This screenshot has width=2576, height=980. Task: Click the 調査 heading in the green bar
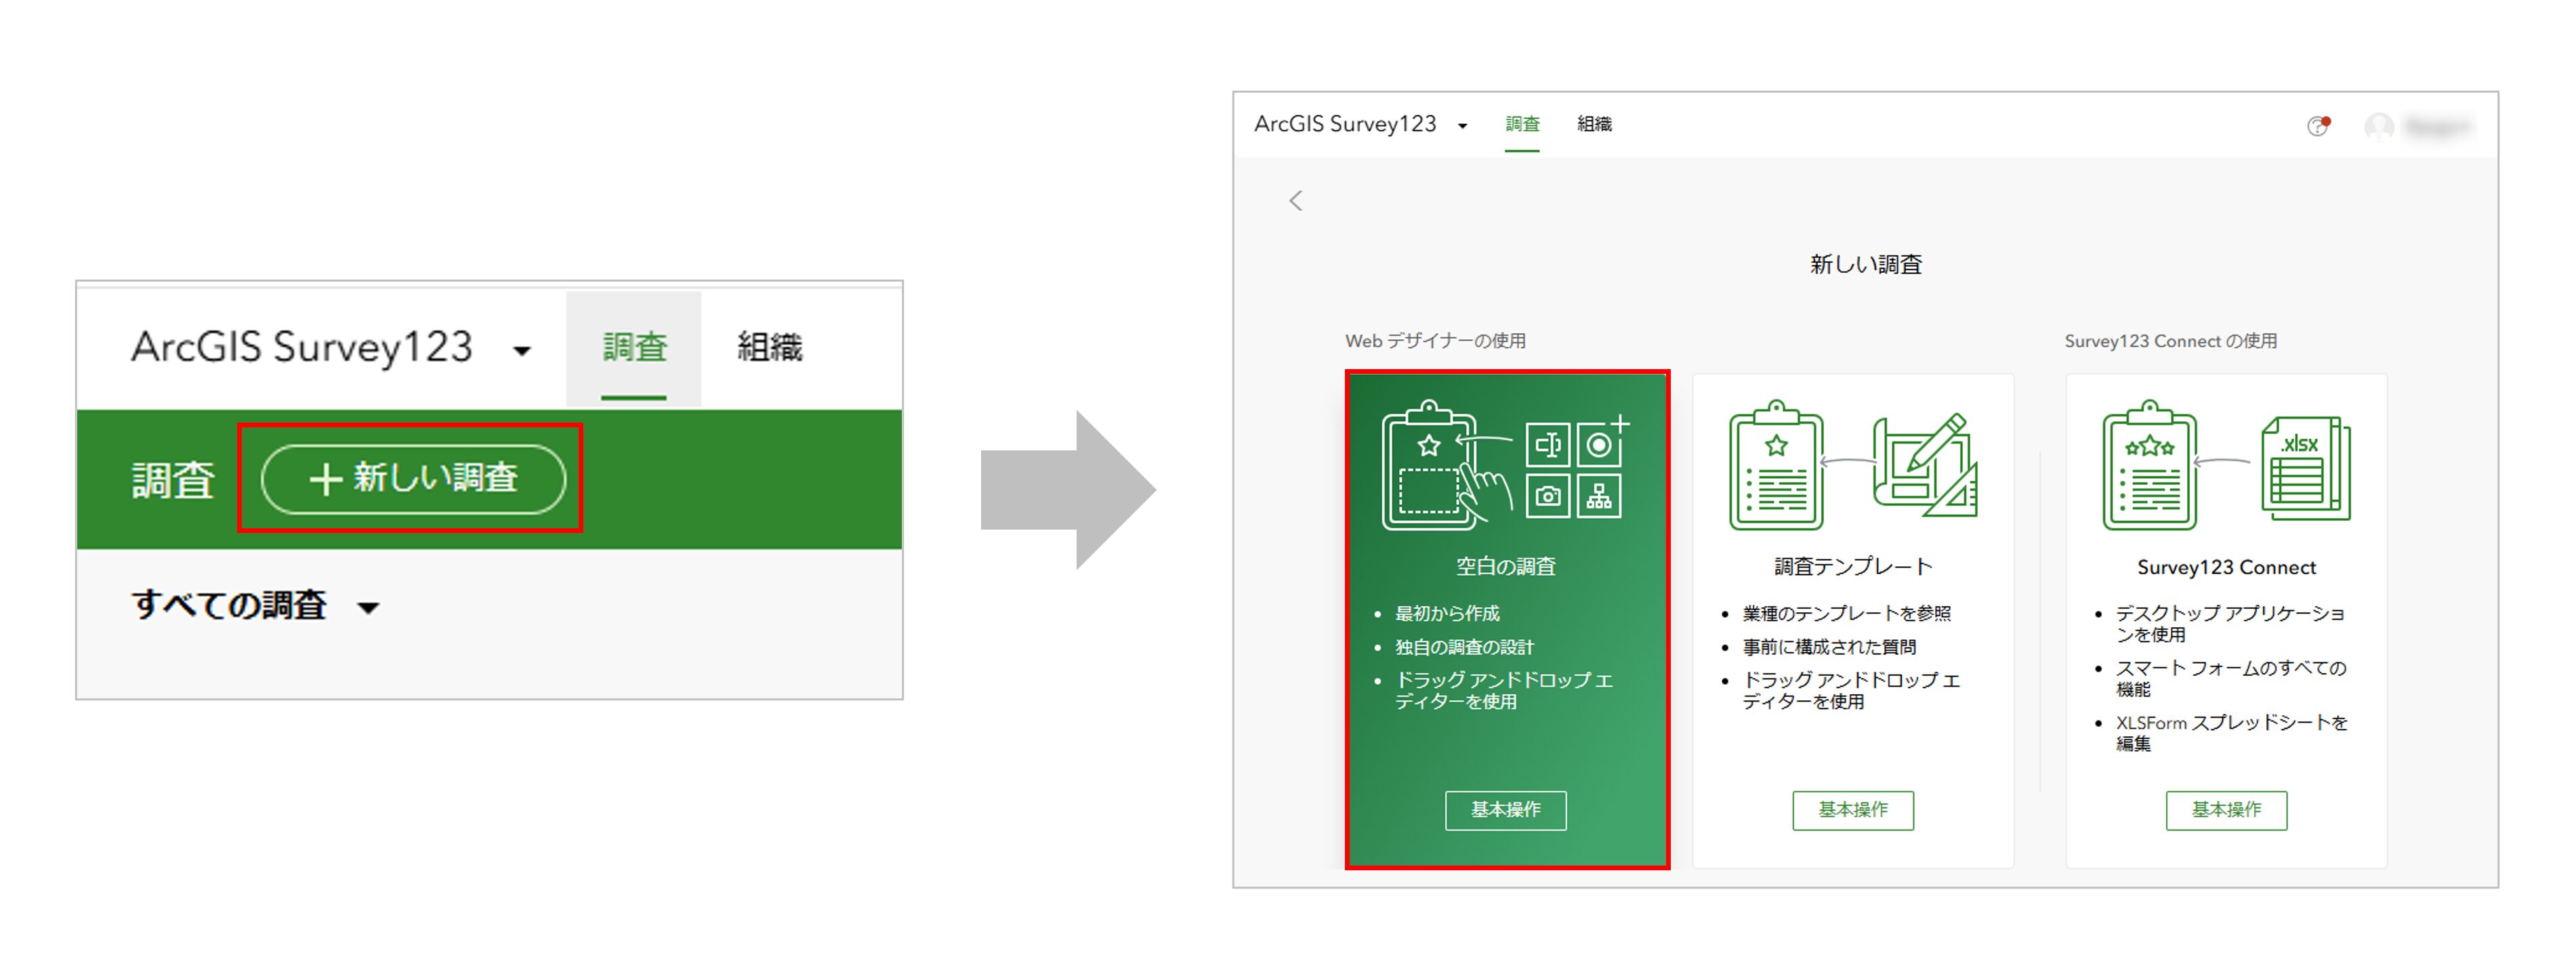[x=173, y=480]
